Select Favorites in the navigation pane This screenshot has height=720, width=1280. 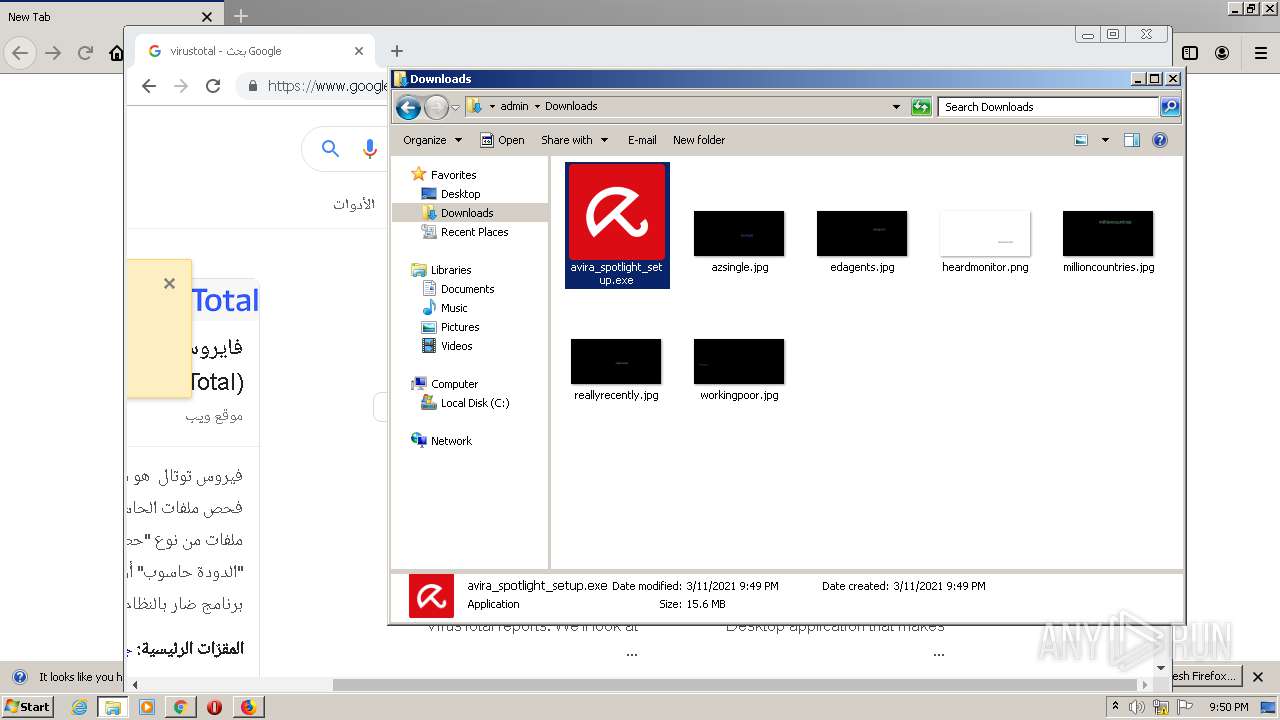(453, 175)
